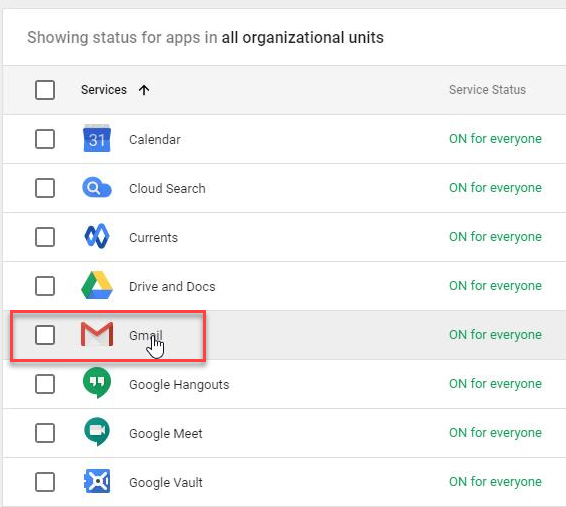This screenshot has height=507, width=566.
Task: Open the Google Hangouts service
Action: (x=179, y=385)
